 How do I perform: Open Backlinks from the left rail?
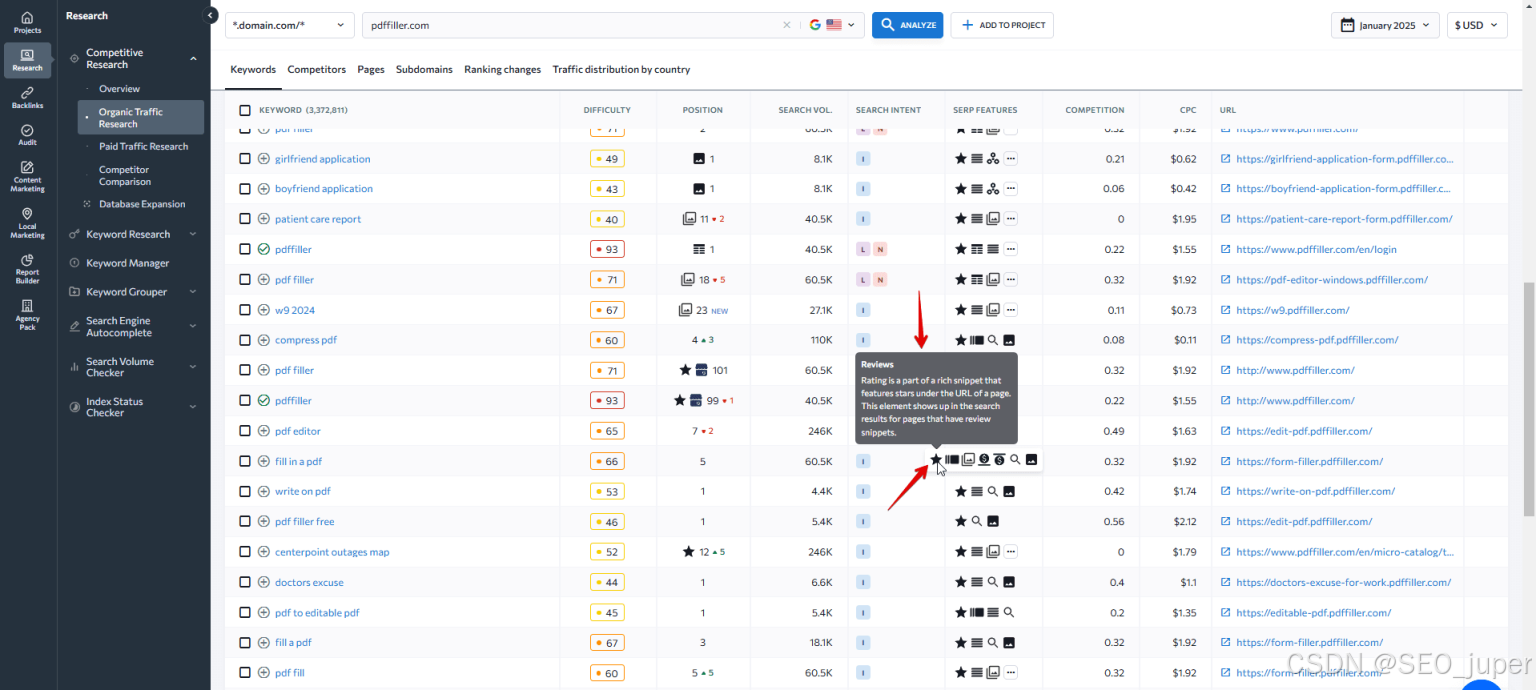27,97
